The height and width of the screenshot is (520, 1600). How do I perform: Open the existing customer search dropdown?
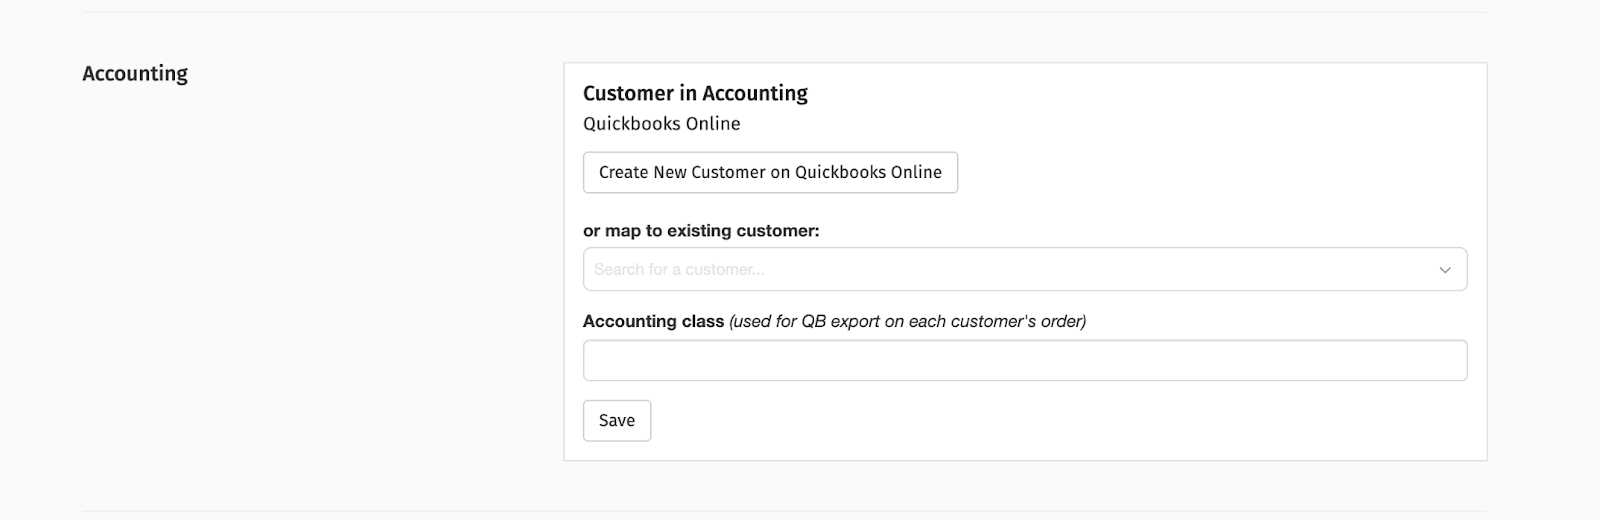(1025, 269)
